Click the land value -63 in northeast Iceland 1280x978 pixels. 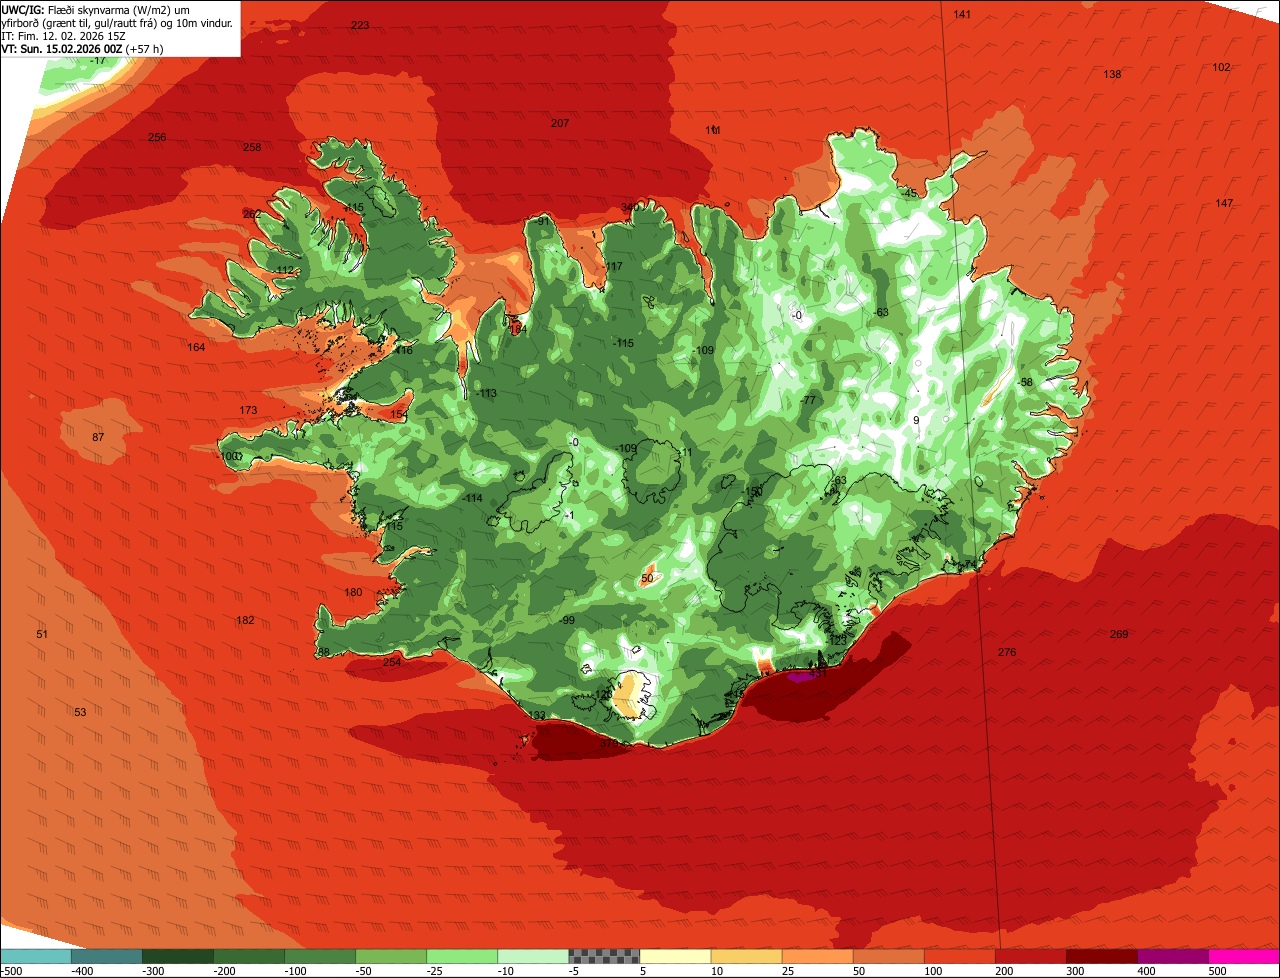pyautogui.click(x=881, y=312)
